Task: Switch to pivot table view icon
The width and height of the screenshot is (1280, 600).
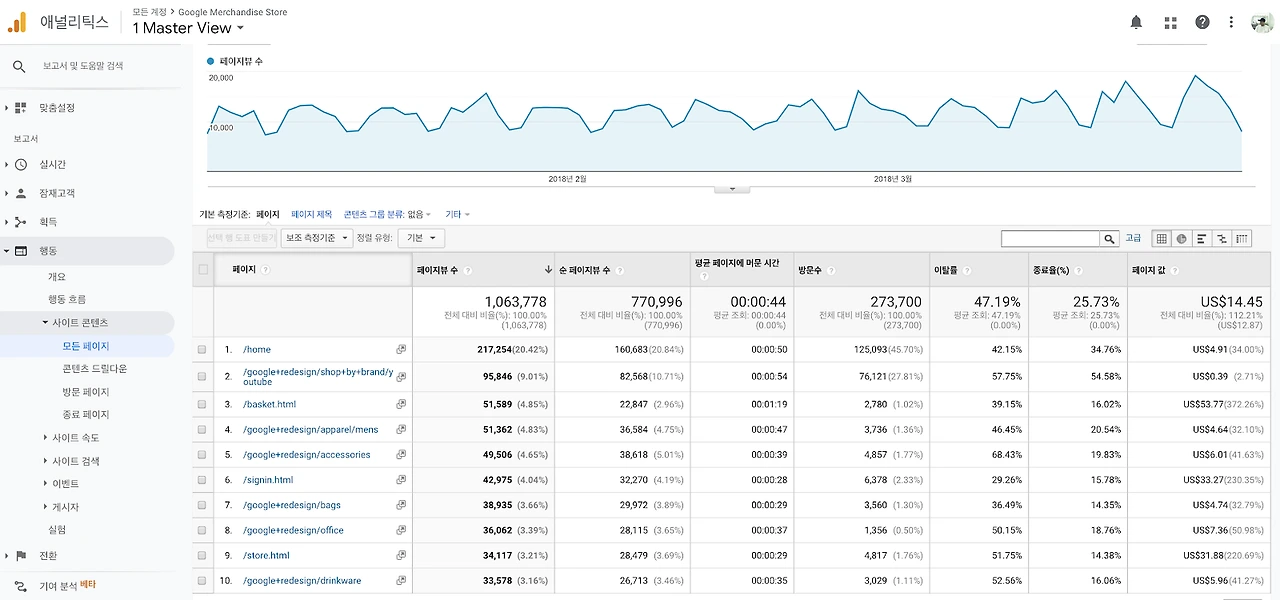Action: pyautogui.click(x=1242, y=239)
